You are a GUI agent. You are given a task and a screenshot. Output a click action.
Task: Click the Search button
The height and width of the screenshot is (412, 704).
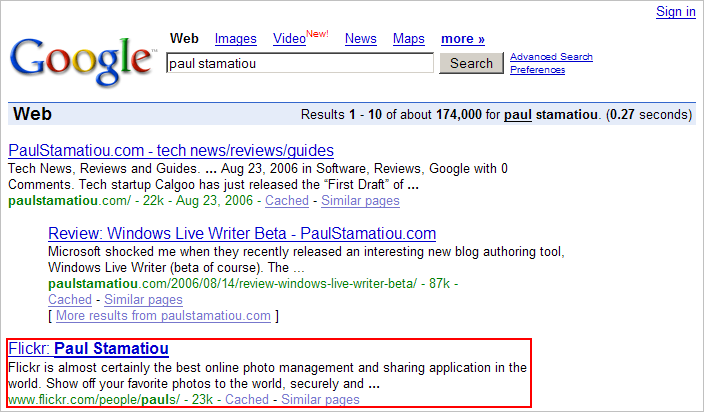tap(471, 63)
